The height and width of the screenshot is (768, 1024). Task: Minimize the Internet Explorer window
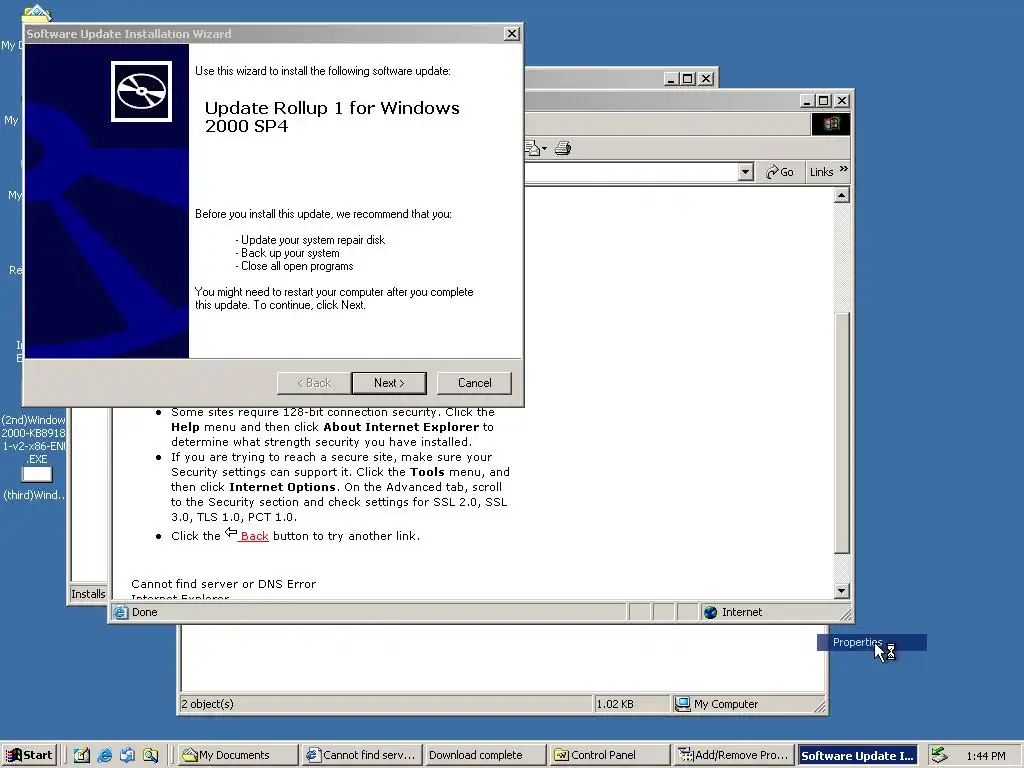[807, 101]
